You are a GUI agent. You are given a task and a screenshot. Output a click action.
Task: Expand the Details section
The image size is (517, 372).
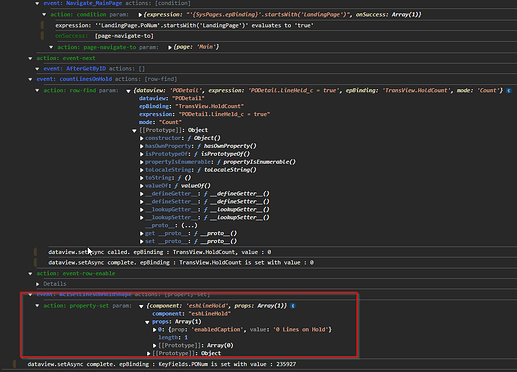[x=38, y=284]
